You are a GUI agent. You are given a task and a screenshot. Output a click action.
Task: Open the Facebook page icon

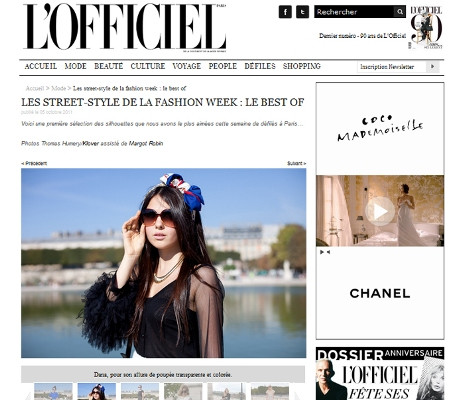285,12
